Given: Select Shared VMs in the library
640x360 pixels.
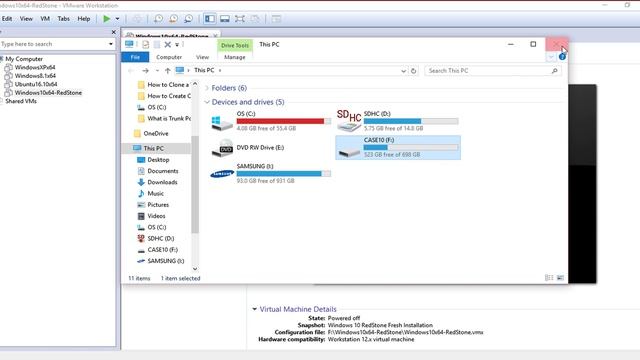Looking at the screenshot, I should 21,101.
